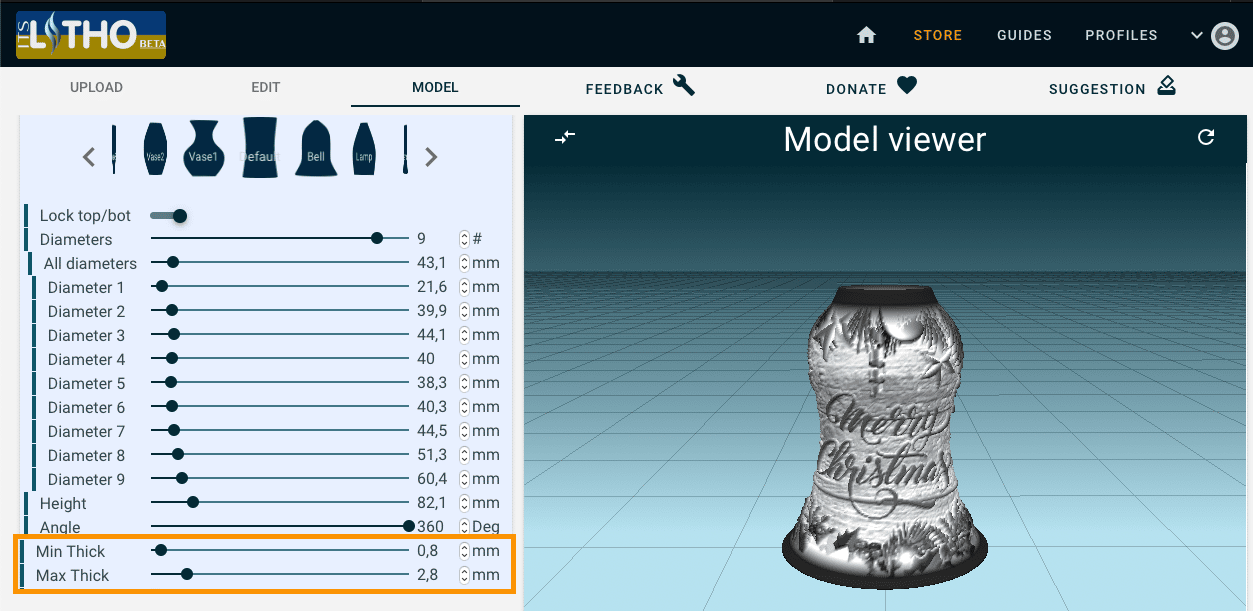The width and height of the screenshot is (1253, 611).
Task: Click the Diameter 3 value 44,1
Action: tap(432, 335)
